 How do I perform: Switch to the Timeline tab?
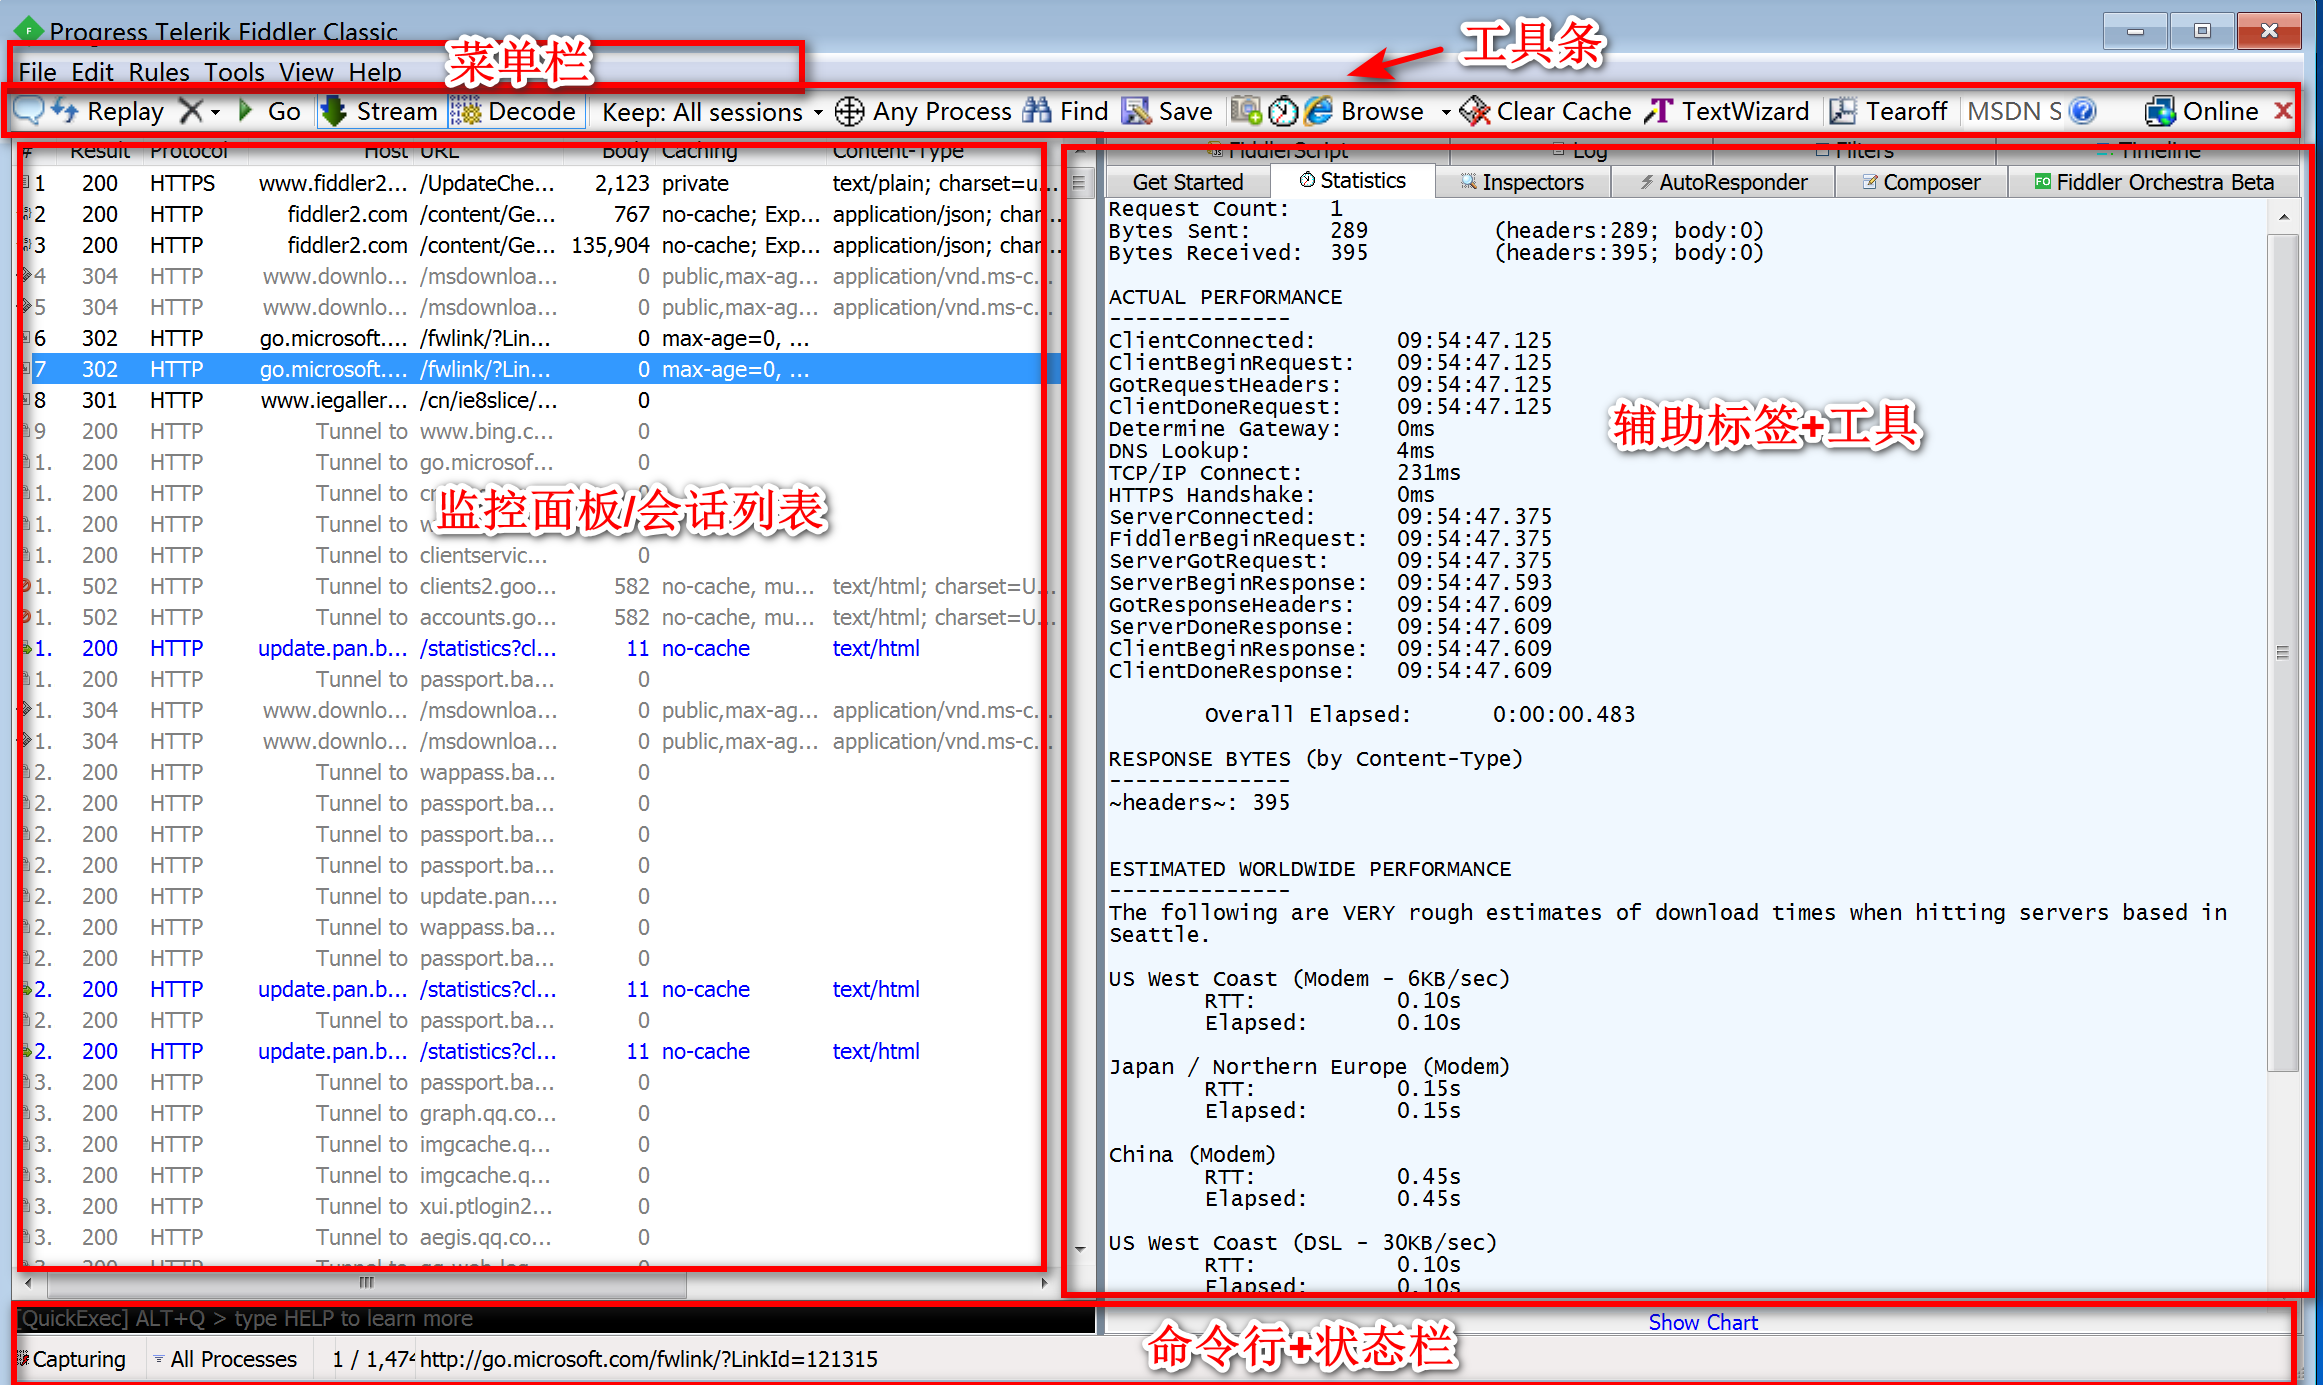[x=2148, y=151]
